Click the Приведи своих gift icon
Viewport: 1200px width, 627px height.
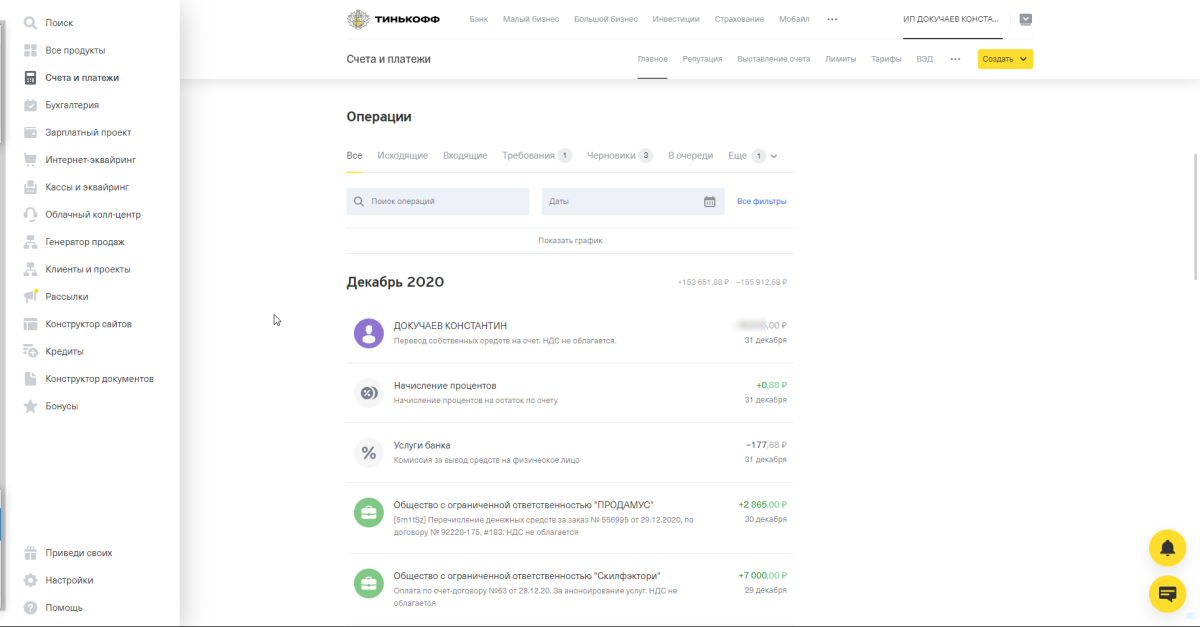pos(30,552)
